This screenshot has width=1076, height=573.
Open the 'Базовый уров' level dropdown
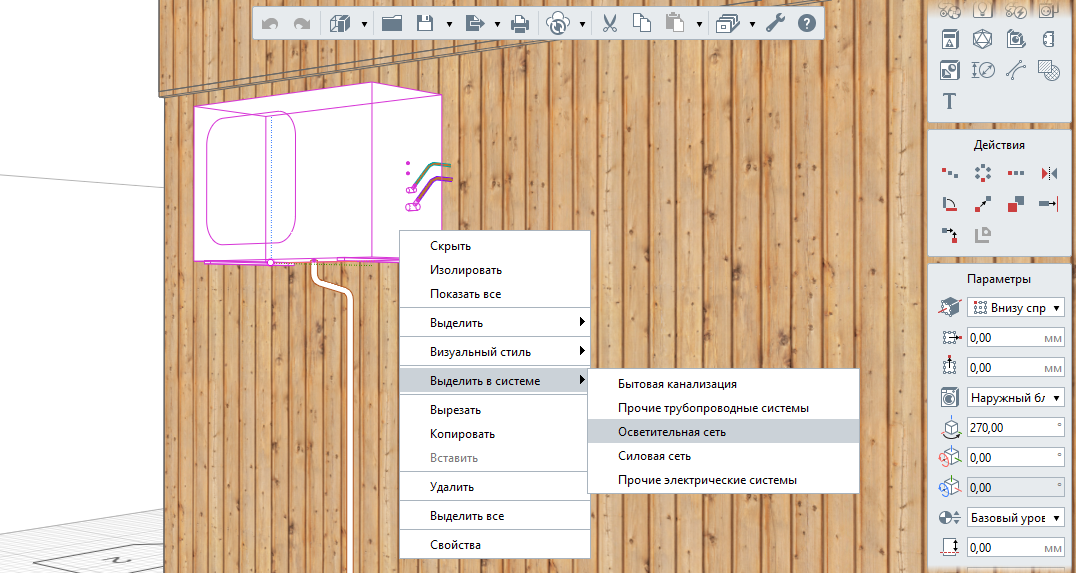pos(1016,517)
